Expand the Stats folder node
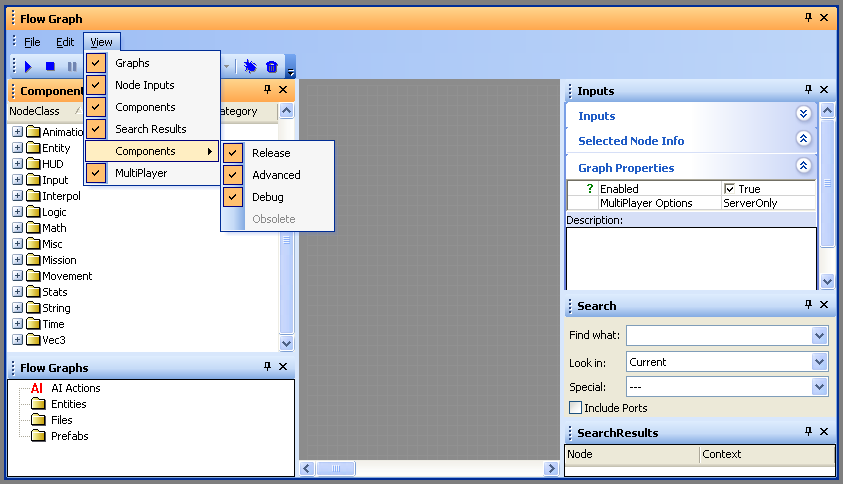 tap(17, 292)
